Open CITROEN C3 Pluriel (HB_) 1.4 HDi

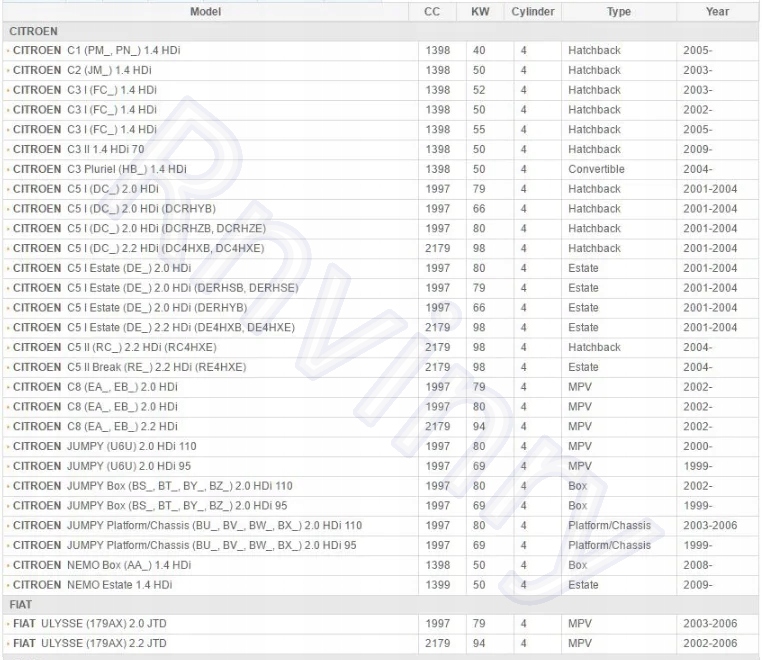point(100,170)
